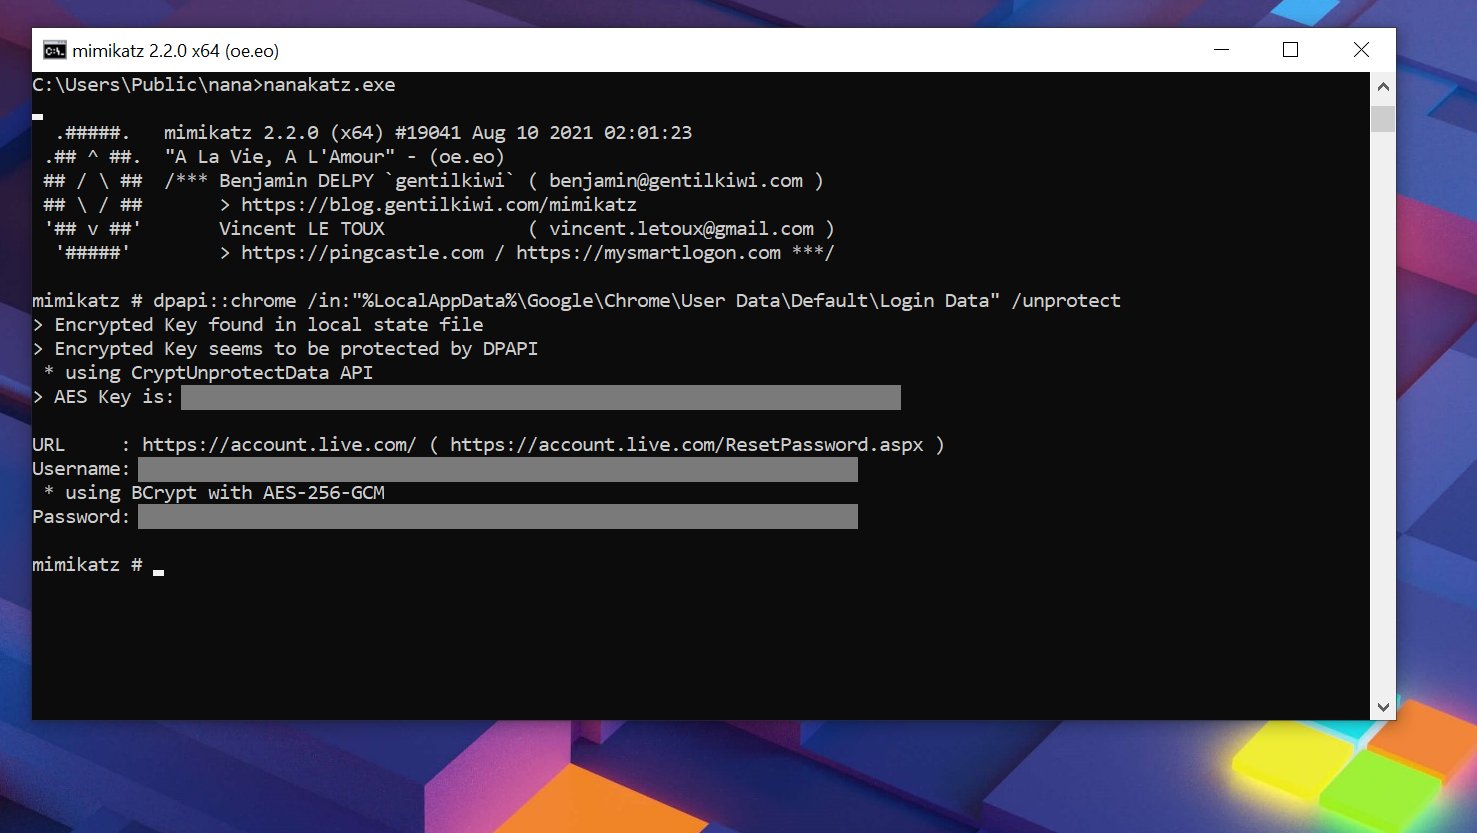1477x833 pixels.
Task: Click the 'Password:' label
Action: (81, 517)
